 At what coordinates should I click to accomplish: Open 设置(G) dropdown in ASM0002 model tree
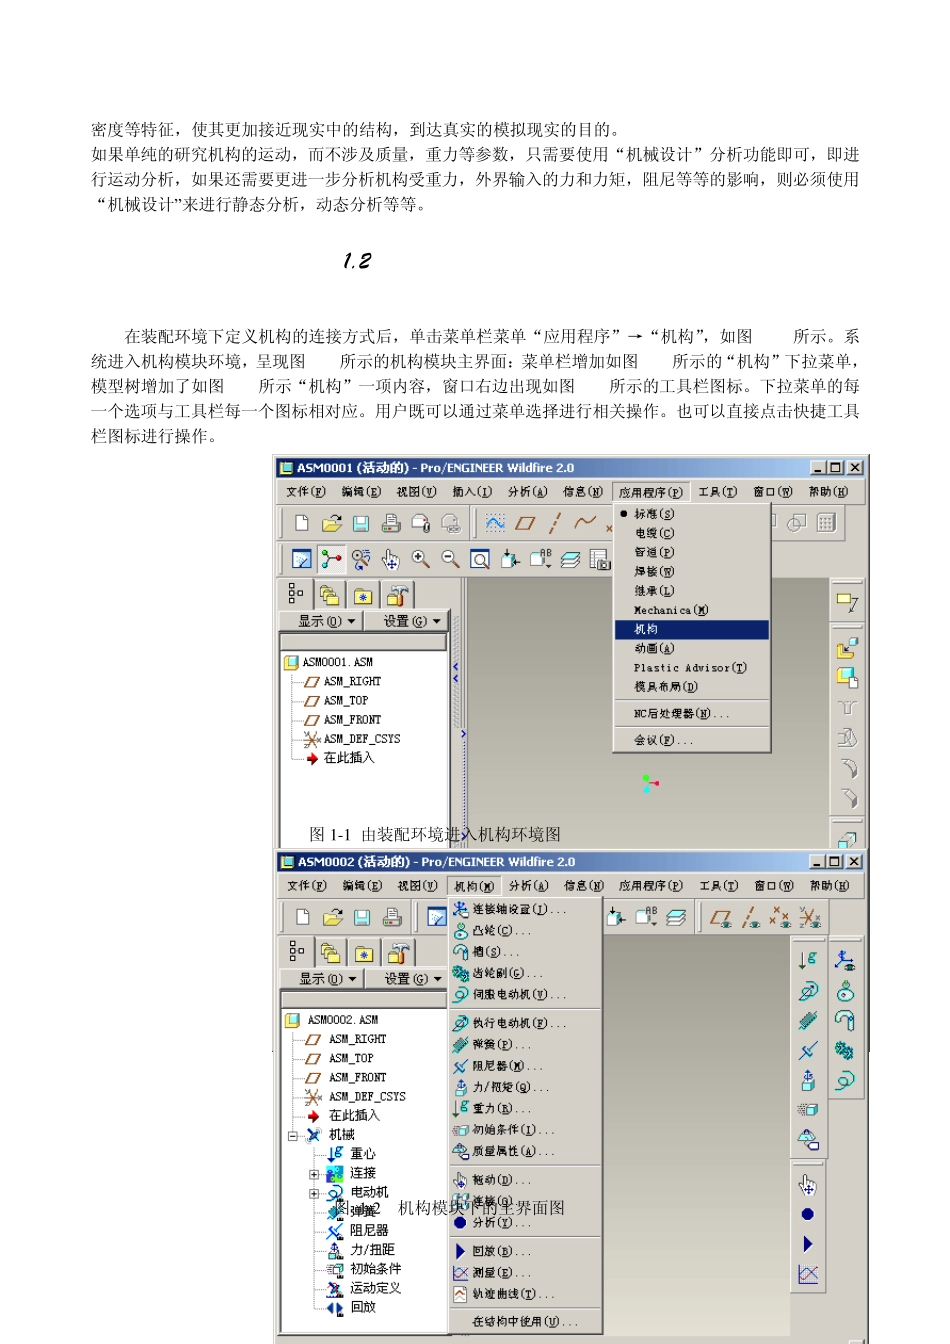click(x=412, y=979)
